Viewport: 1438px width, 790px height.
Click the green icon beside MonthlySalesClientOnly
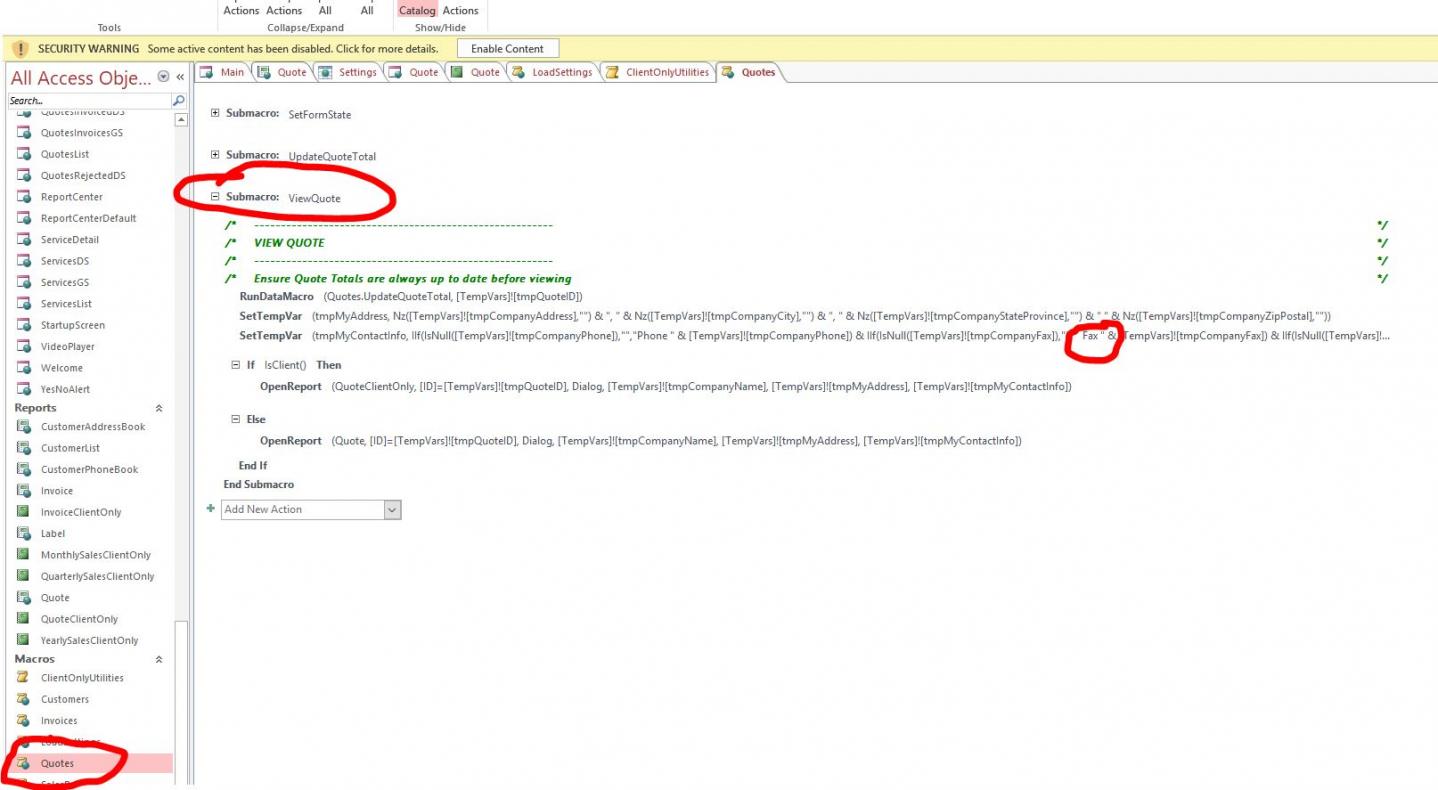(x=23, y=555)
